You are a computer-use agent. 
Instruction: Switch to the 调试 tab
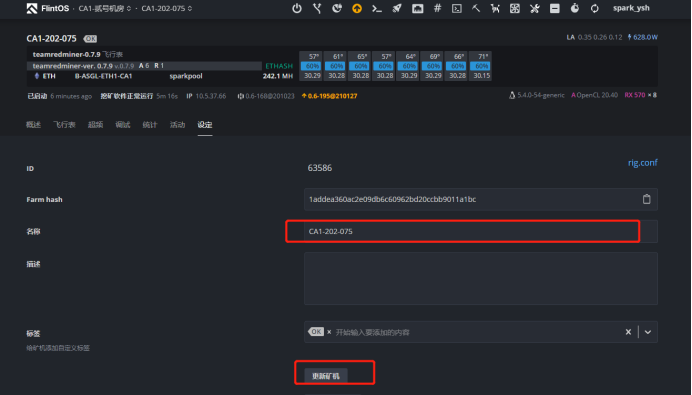(x=123, y=124)
